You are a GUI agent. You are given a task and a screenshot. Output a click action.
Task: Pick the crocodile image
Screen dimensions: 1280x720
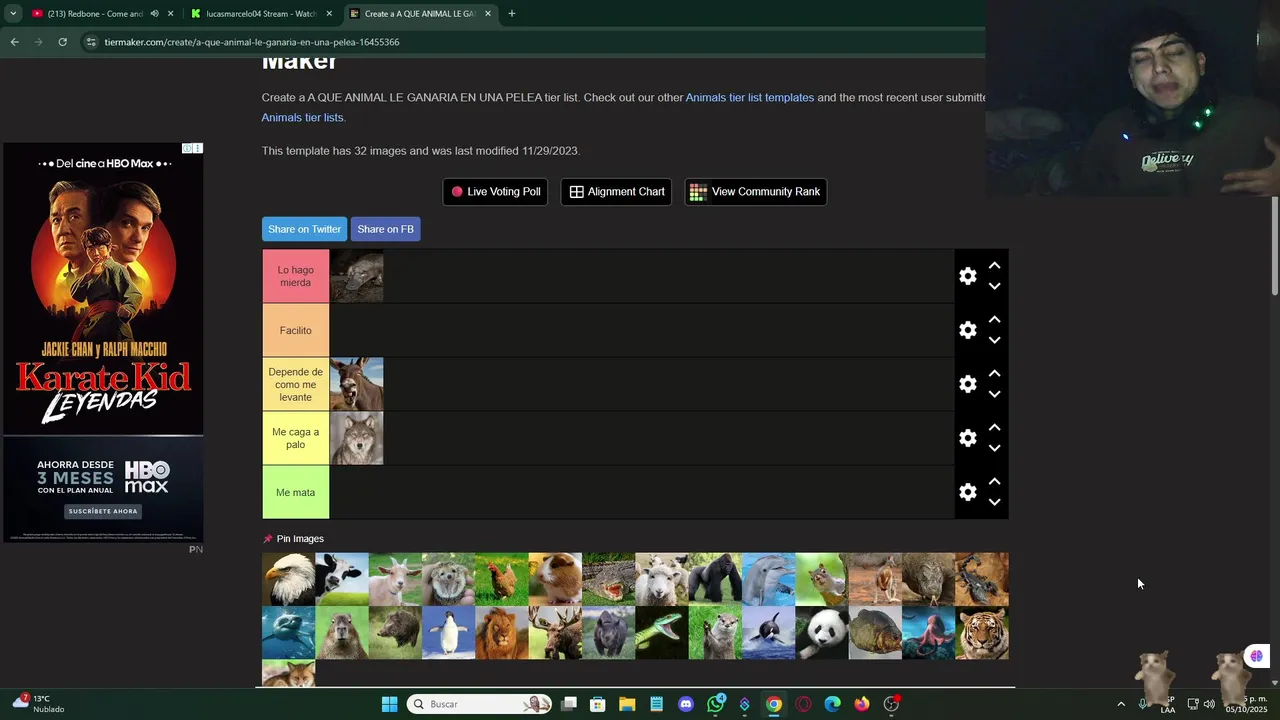(x=608, y=579)
